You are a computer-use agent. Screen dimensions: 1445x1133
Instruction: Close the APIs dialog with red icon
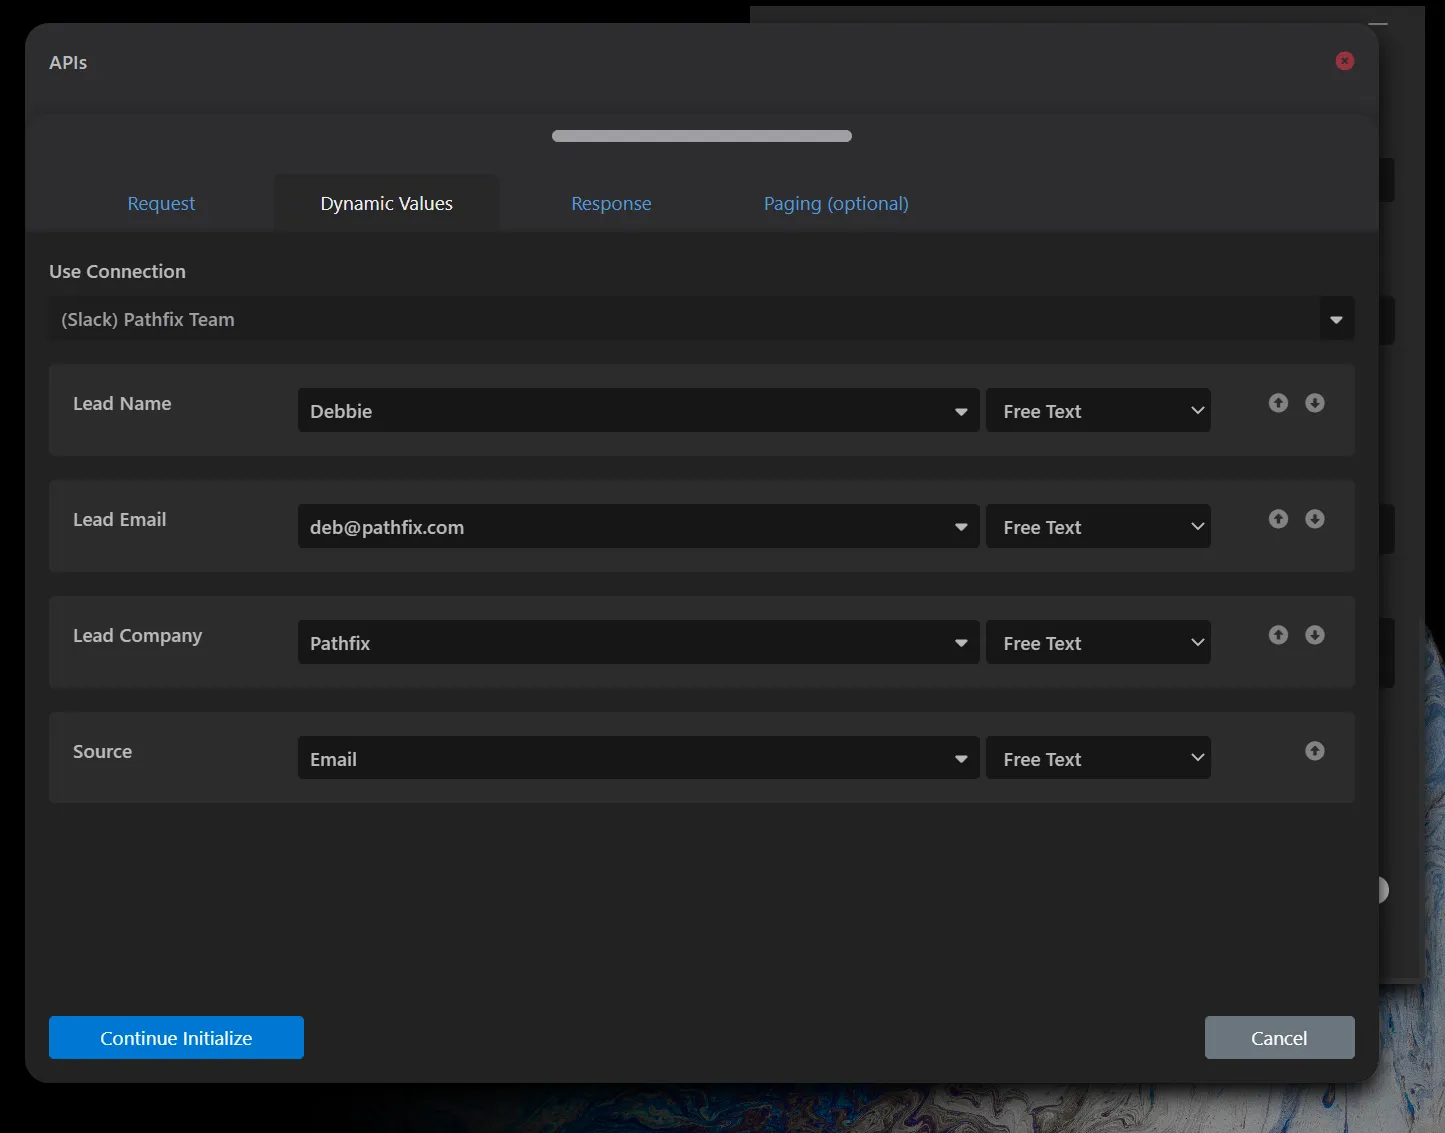(x=1345, y=61)
